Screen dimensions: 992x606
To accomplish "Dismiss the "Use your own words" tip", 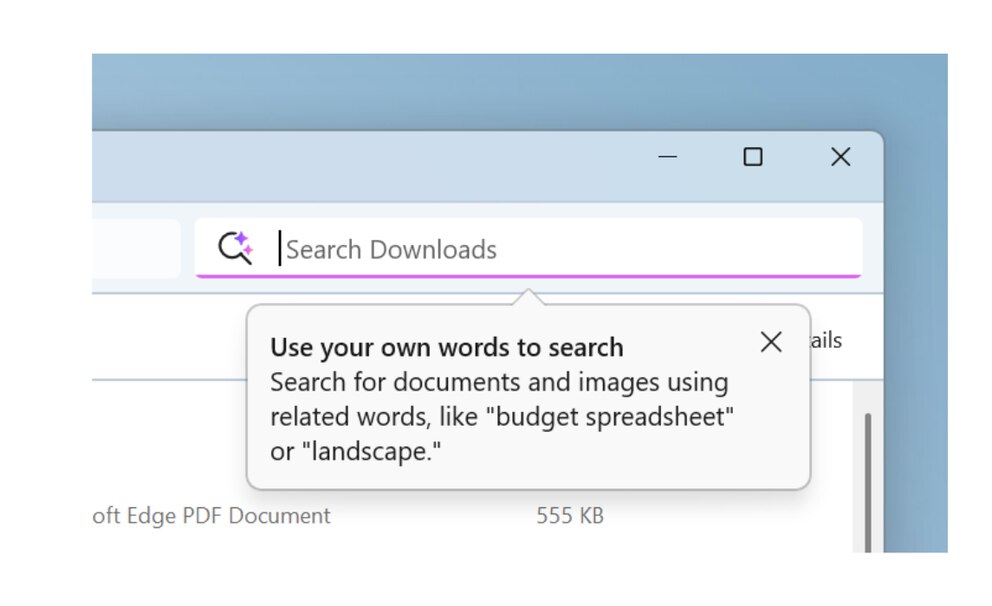I will point(771,342).
